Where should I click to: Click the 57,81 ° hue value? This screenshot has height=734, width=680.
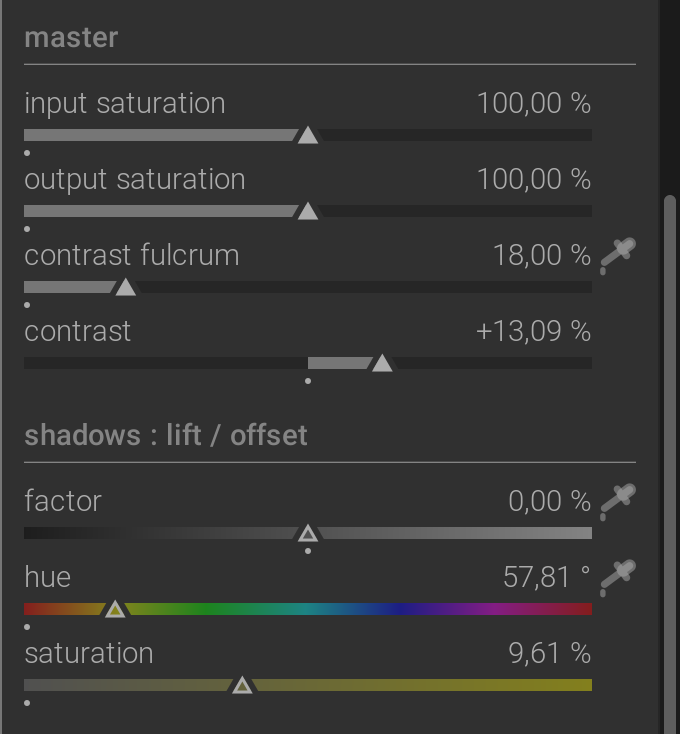click(546, 577)
